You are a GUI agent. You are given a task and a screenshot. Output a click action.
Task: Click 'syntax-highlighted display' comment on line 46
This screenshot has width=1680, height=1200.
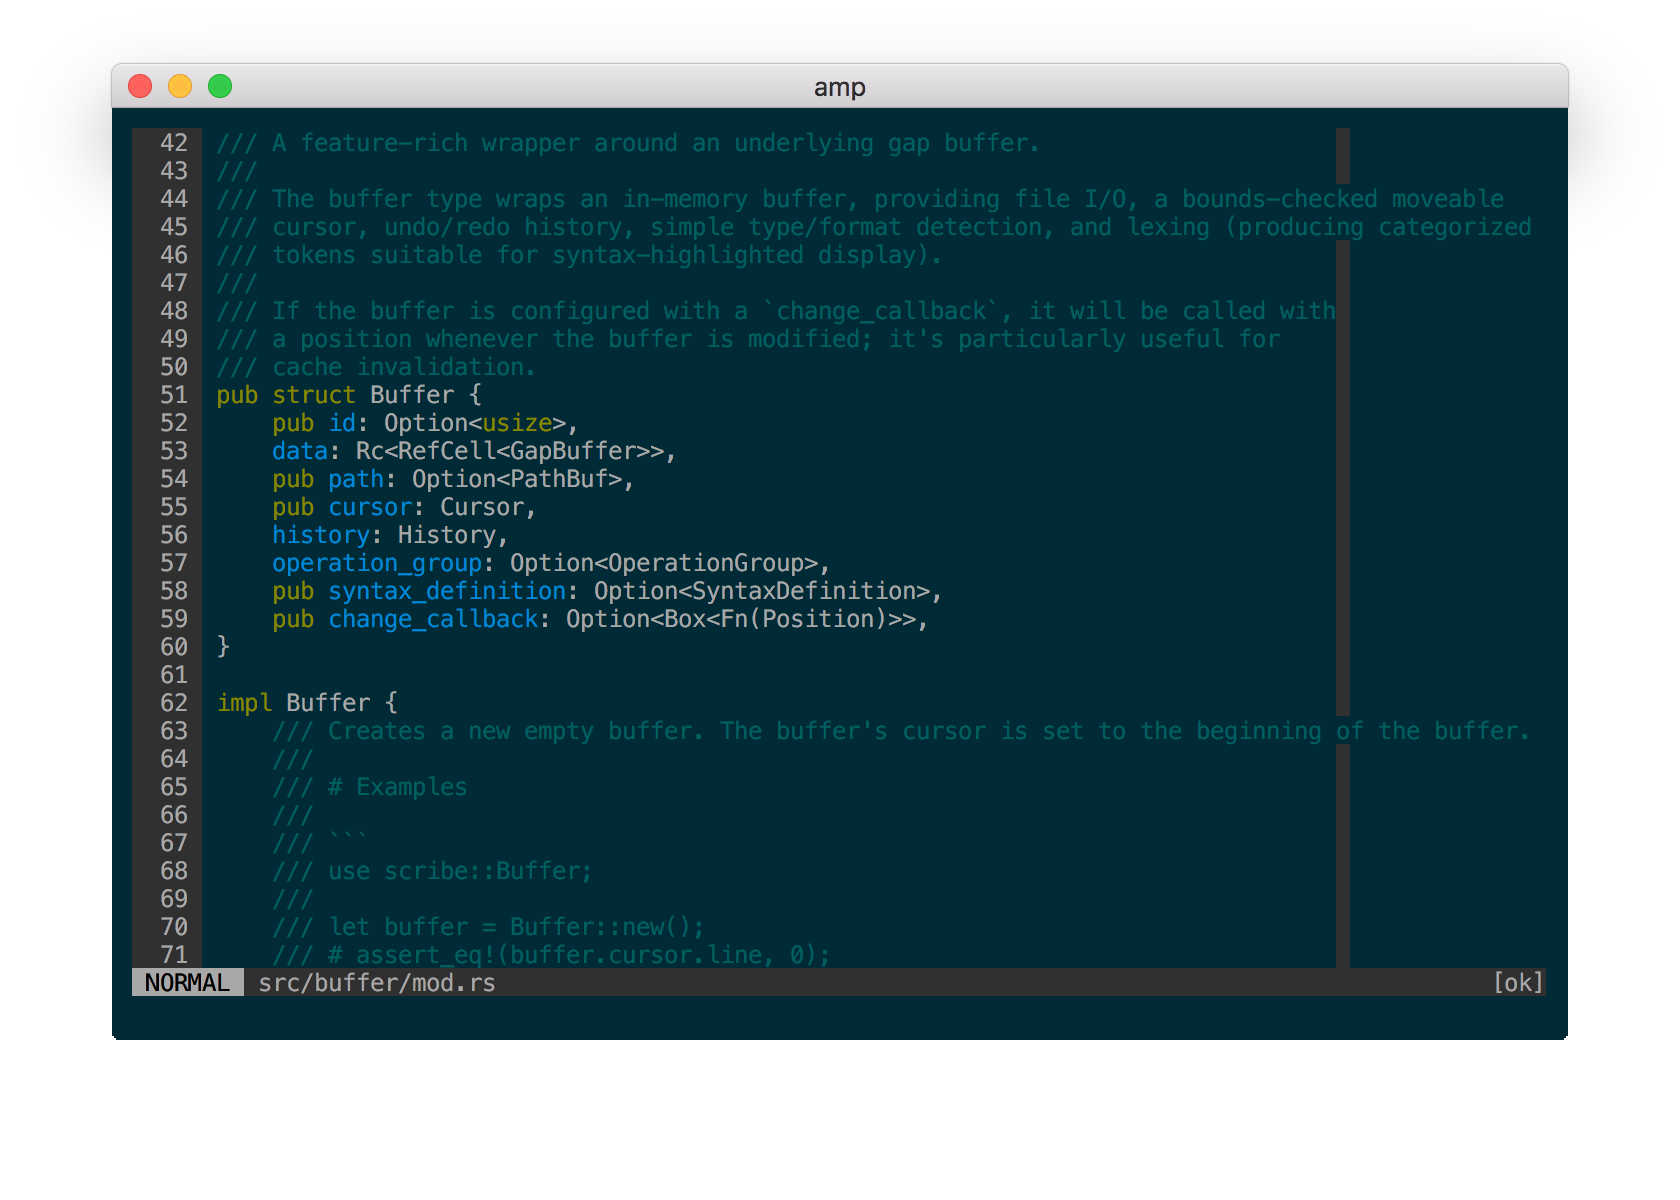pyautogui.click(x=734, y=255)
